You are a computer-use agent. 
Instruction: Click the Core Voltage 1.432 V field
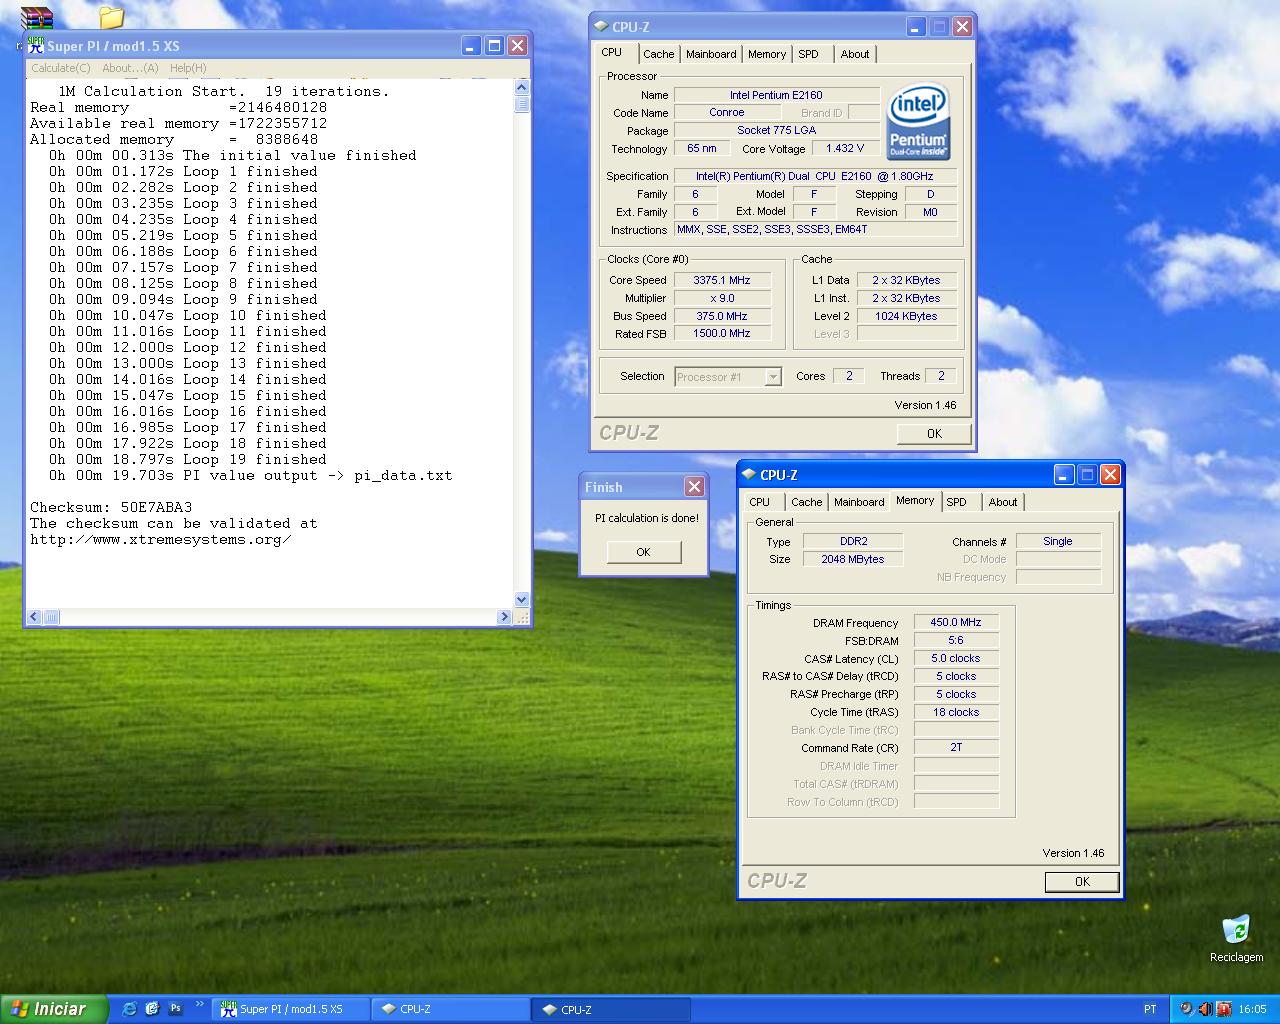point(845,148)
